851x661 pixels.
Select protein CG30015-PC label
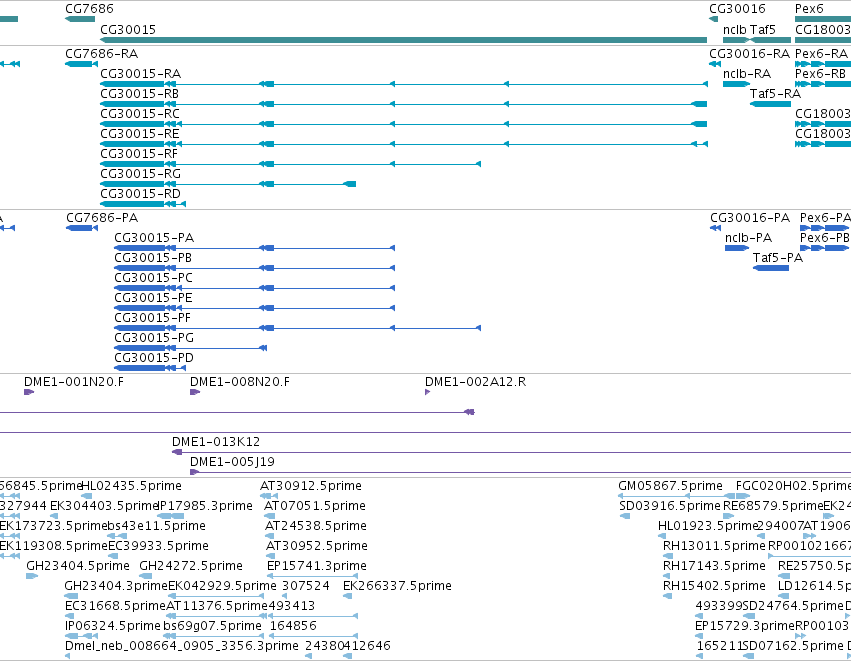[154, 278]
